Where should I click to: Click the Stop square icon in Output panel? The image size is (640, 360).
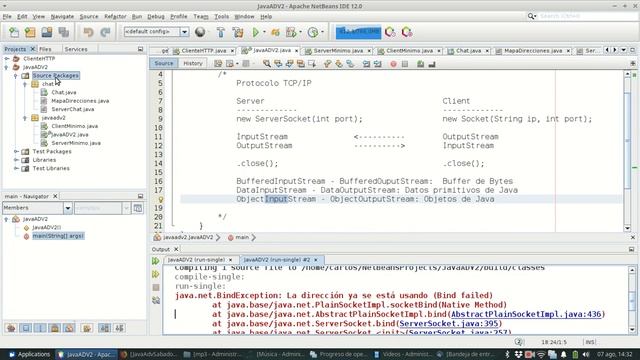click(156, 287)
